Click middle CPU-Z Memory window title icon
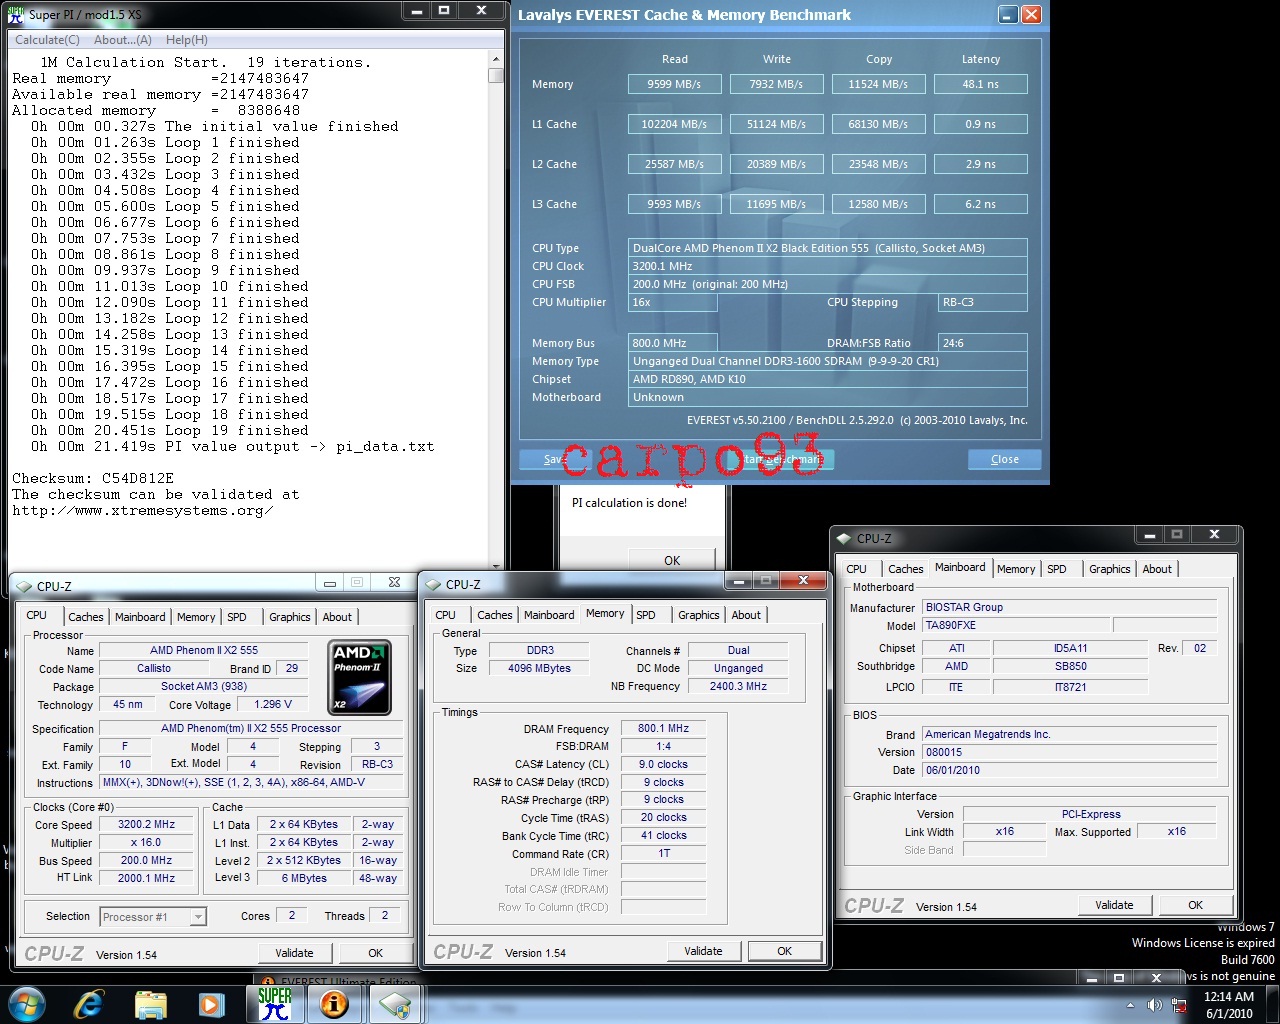The height and width of the screenshot is (1024, 1280). (x=433, y=584)
